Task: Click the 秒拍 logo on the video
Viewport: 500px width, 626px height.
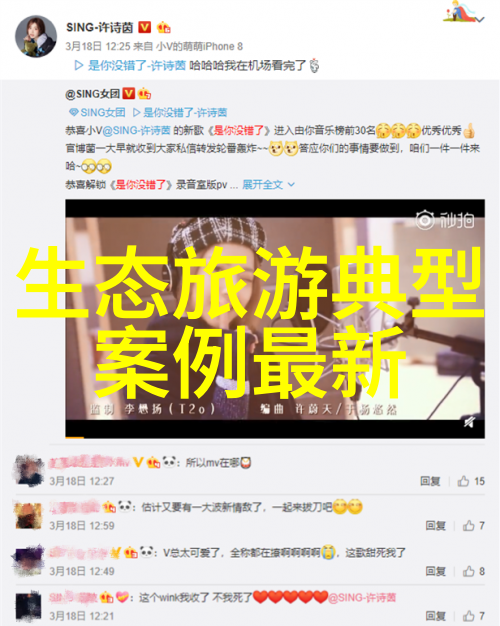Action: [x=445, y=220]
